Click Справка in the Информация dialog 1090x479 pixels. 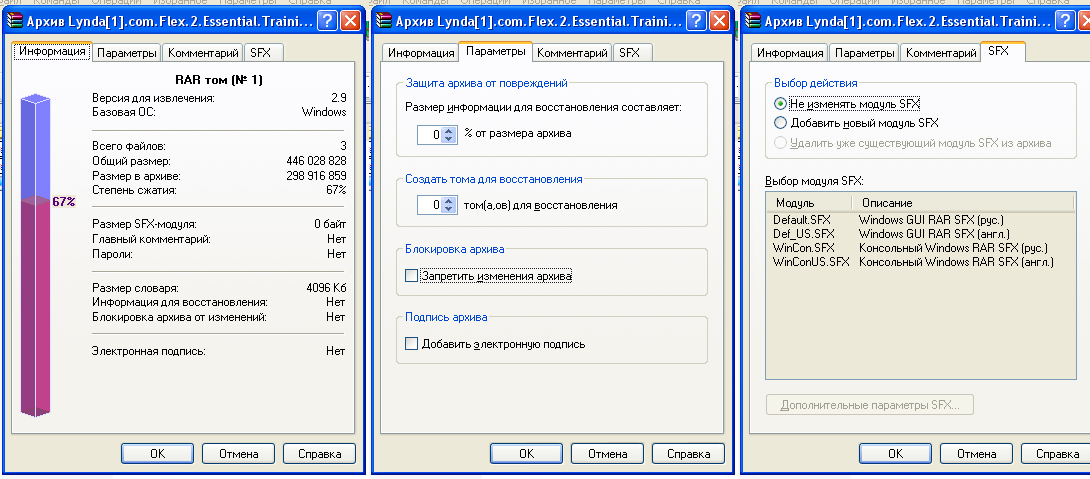[x=320, y=454]
